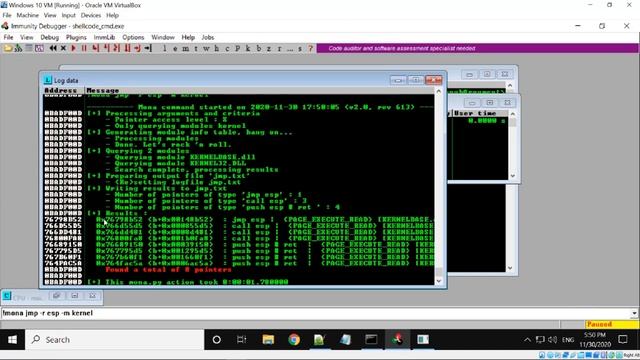Image resolution: width=640 pixels, height=360 pixels.
Task: Show hidden system tray icons chevron
Action: tap(527, 340)
